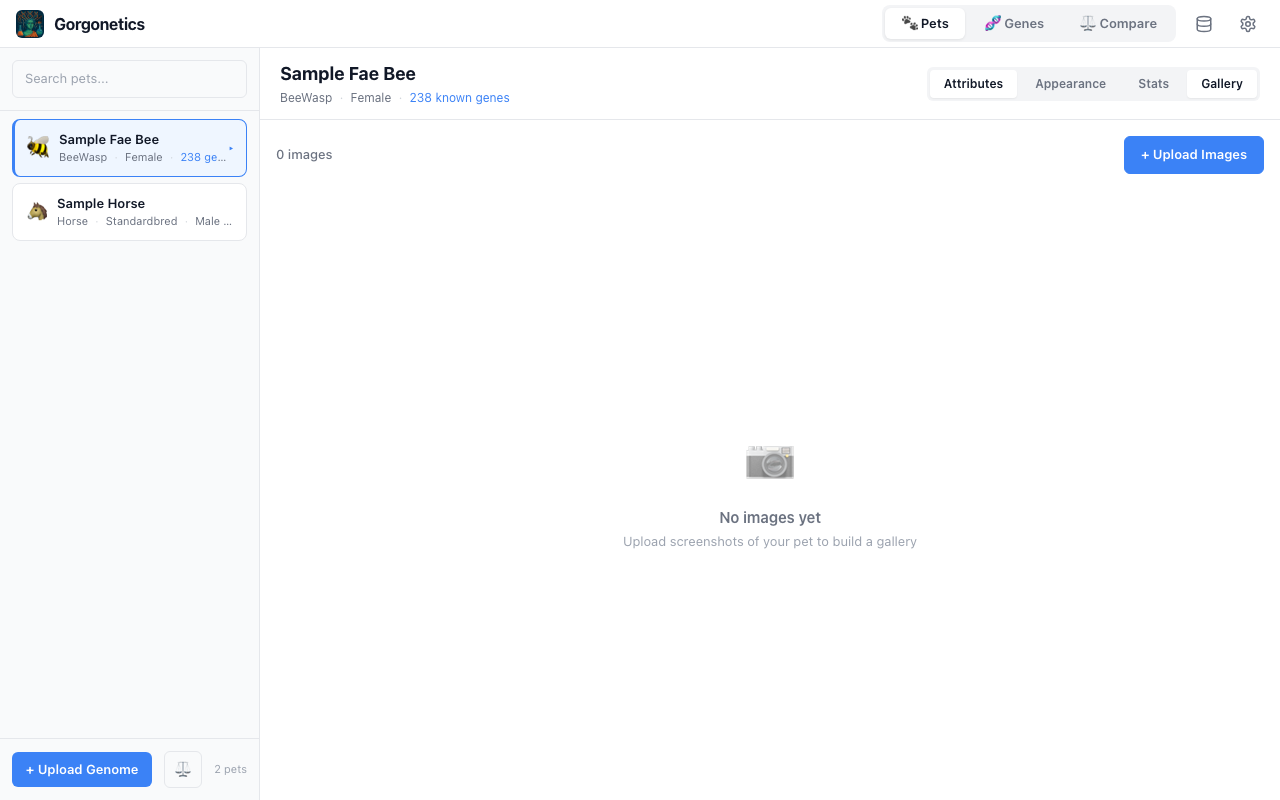Image resolution: width=1280 pixels, height=800 pixels.
Task: View the Stats tab
Action: coord(1153,84)
